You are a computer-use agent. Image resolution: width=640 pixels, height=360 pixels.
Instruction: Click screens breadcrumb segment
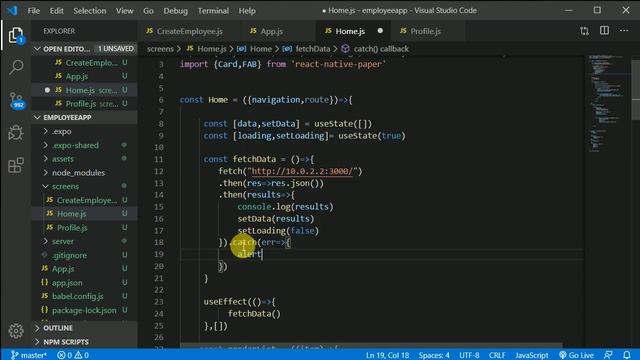click(x=160, y=49)
